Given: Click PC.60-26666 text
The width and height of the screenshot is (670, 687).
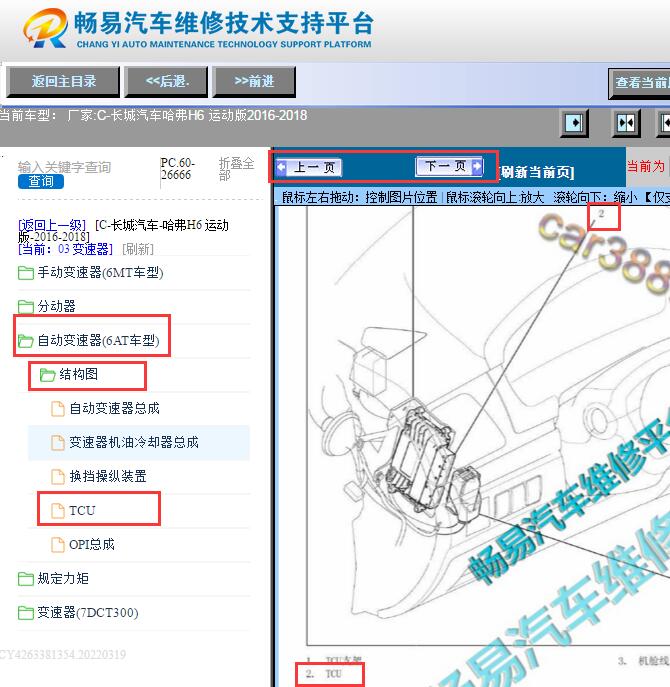Looking at the screenshot, I should [177, 169].
